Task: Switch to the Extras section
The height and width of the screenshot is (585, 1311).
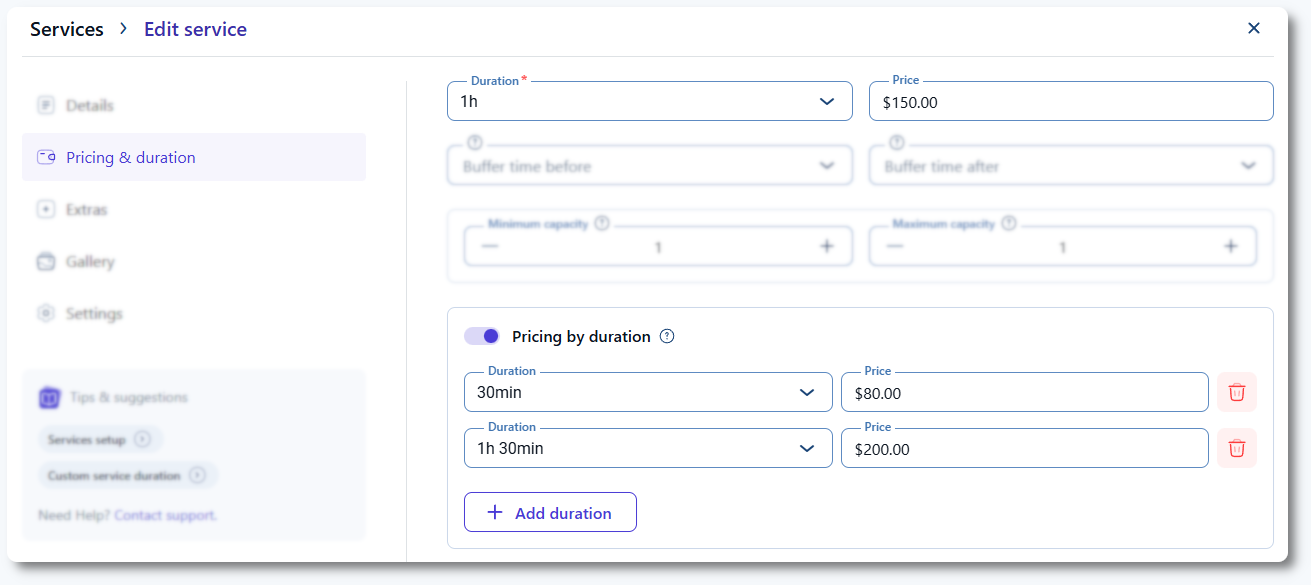Action: [86, 210]
